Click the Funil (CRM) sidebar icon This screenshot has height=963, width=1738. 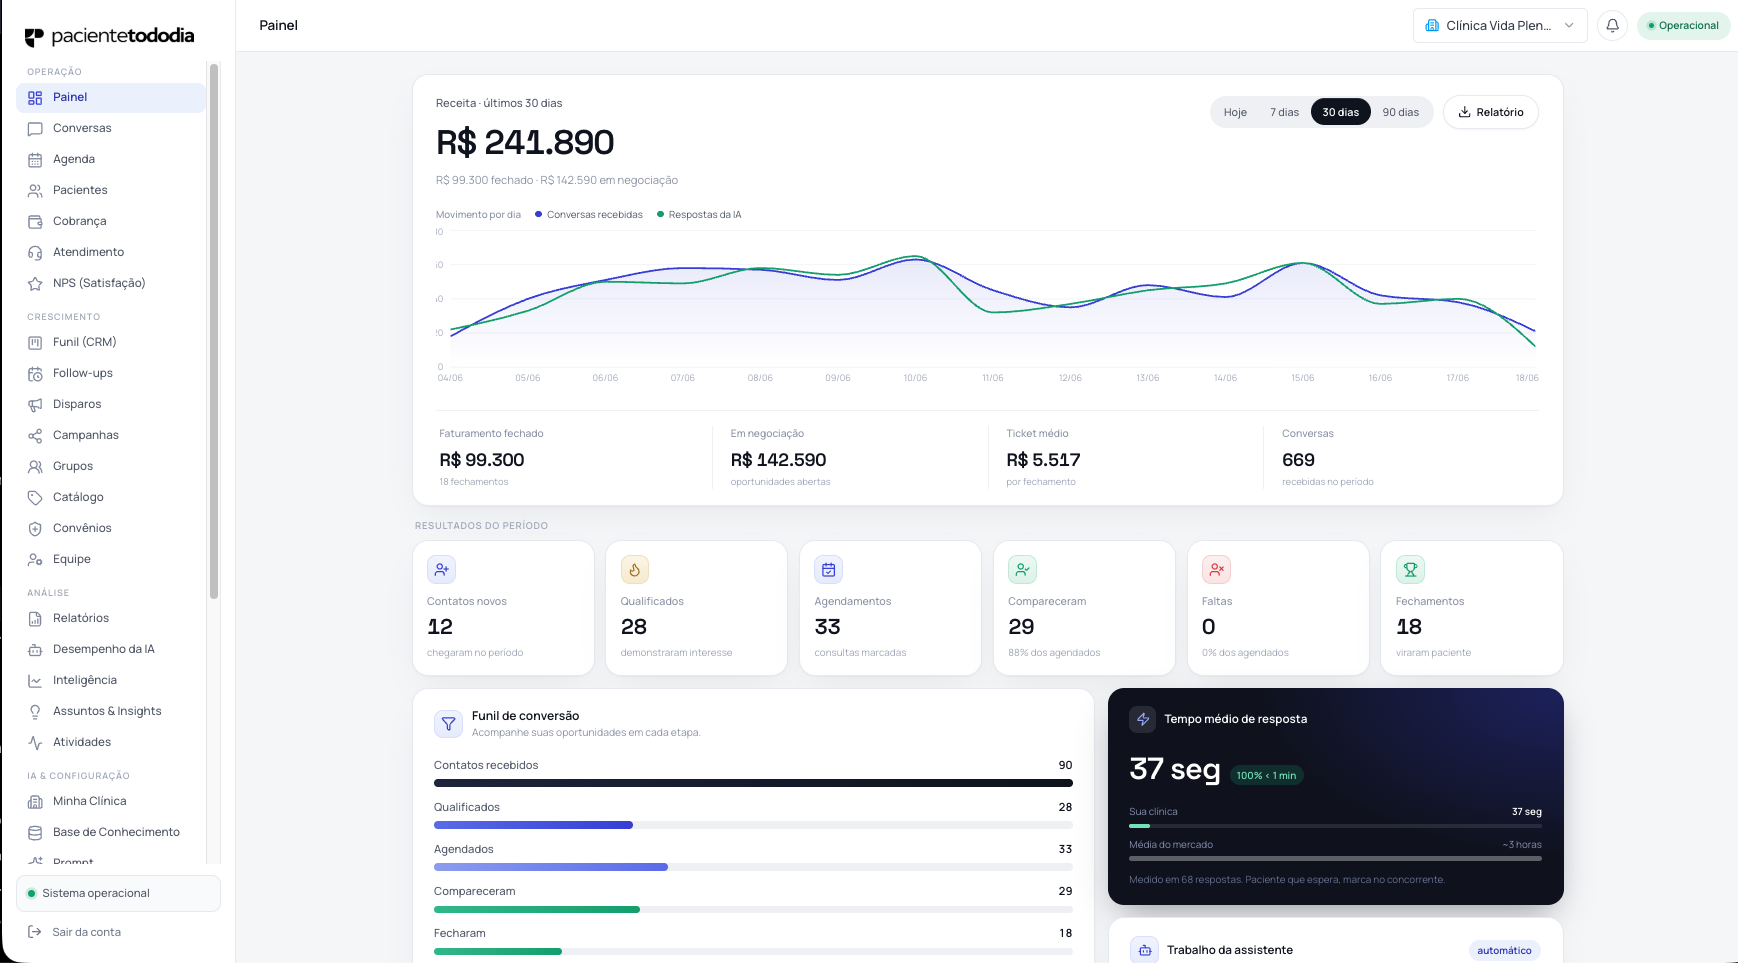coord(35,343)
